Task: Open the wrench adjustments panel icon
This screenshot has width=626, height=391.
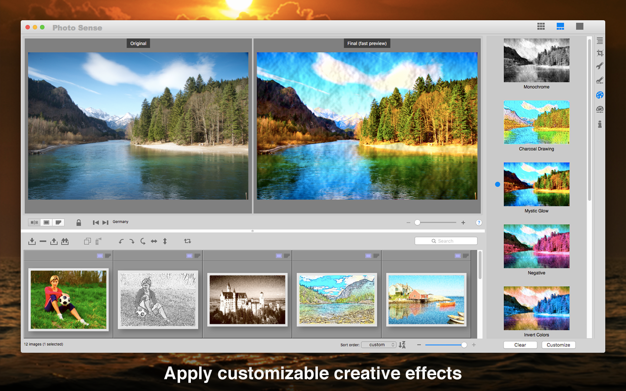Action: [600, 66]
